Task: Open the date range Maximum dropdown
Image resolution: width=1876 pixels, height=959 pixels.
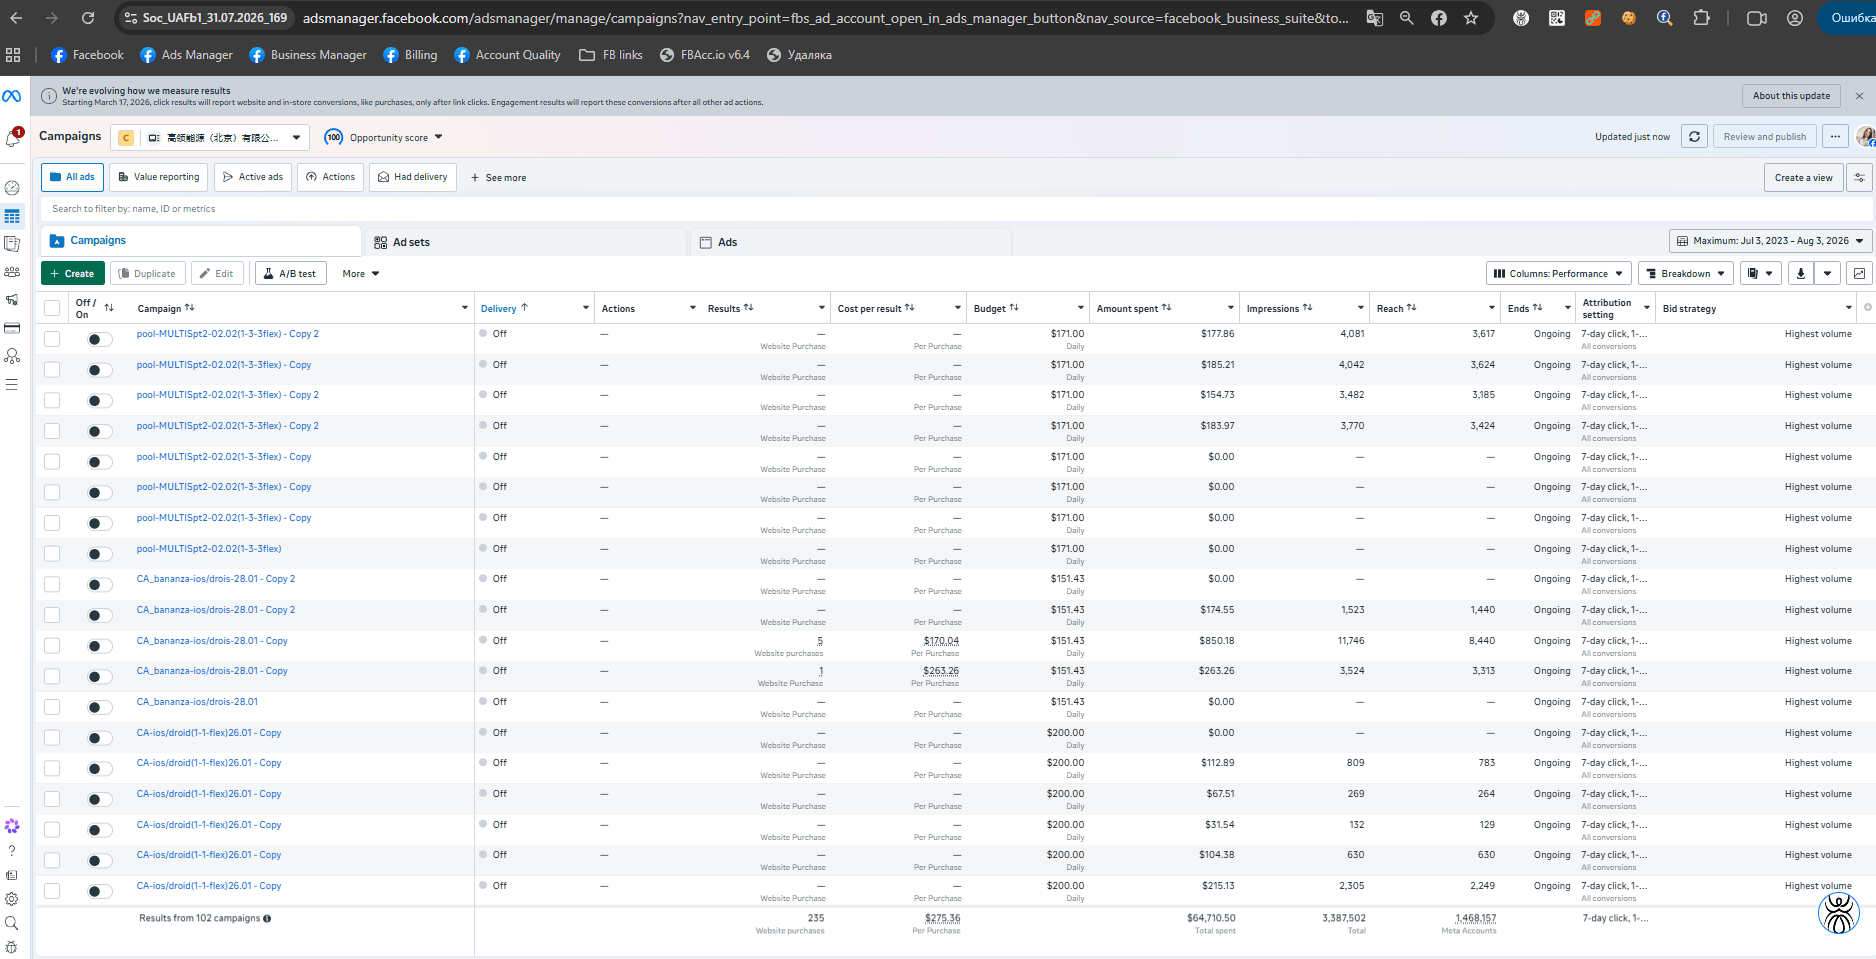Action: point(1770,241)
